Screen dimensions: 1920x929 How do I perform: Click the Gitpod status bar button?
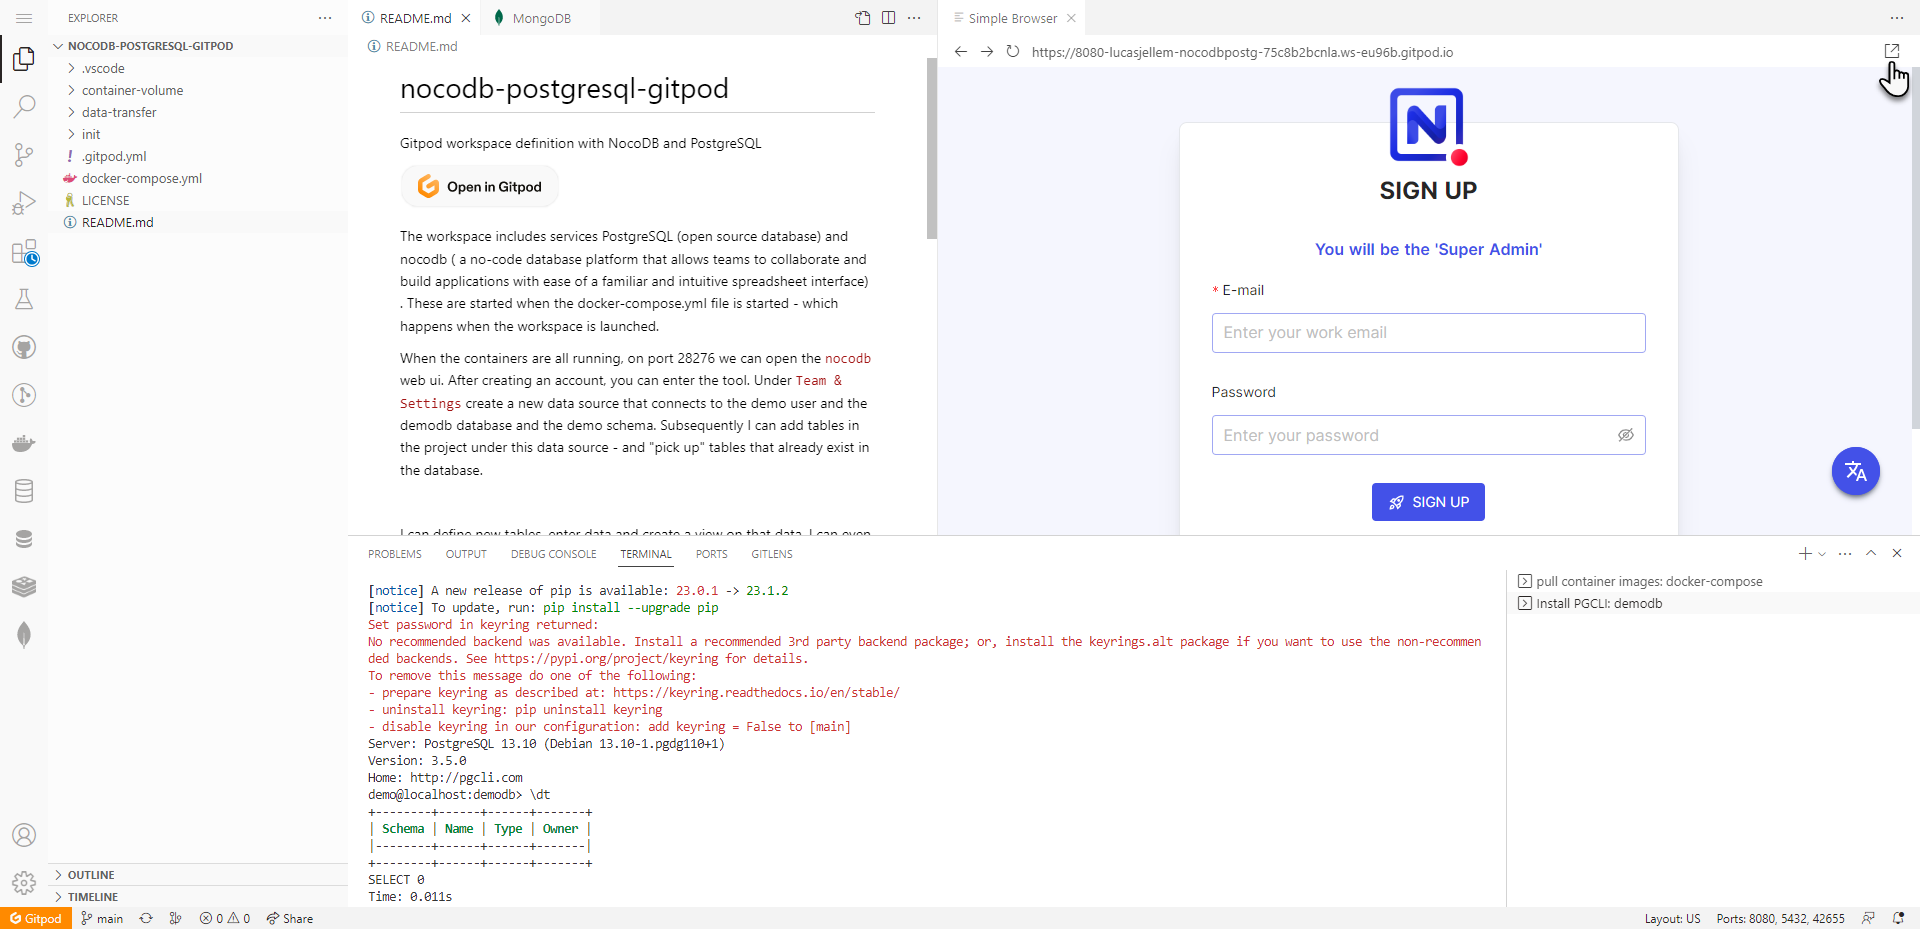(x=36, y=919)
